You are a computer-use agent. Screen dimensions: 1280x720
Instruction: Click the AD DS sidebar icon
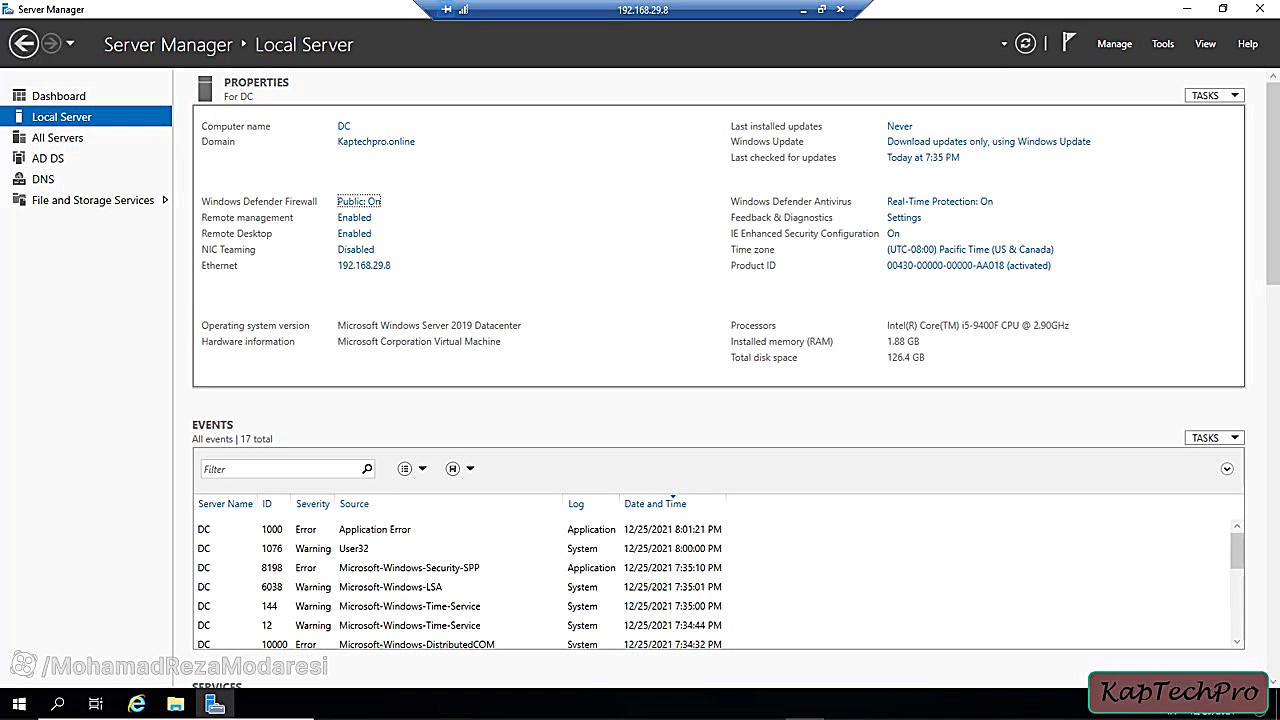19,158
